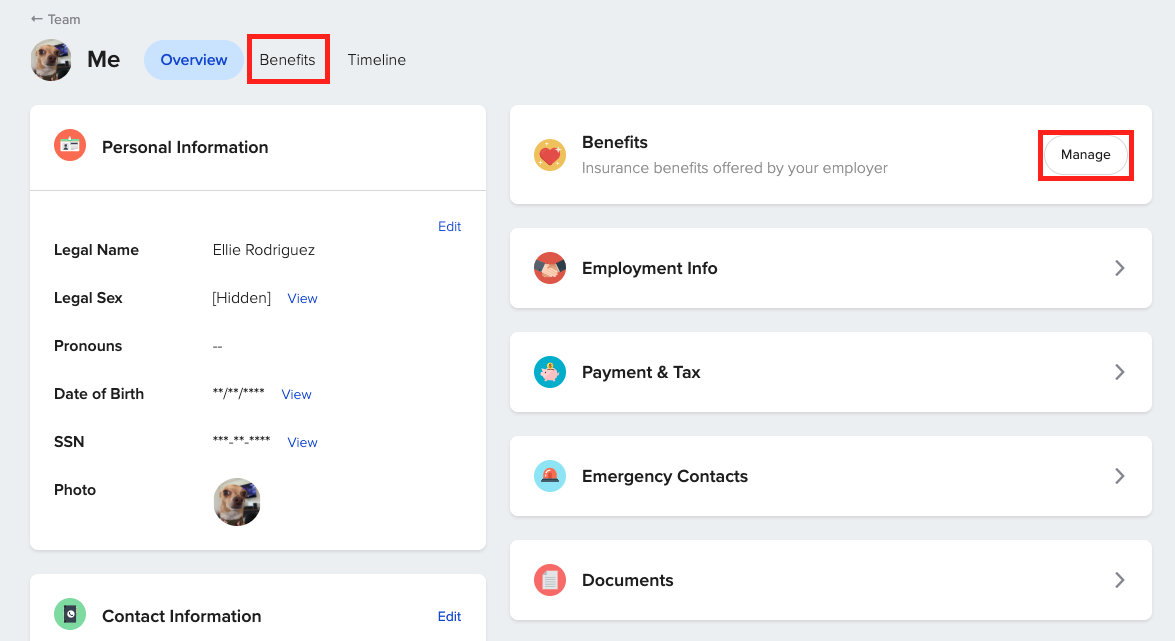
Task: Click the Manage button for Benefits
Action: pos(1086,155)
